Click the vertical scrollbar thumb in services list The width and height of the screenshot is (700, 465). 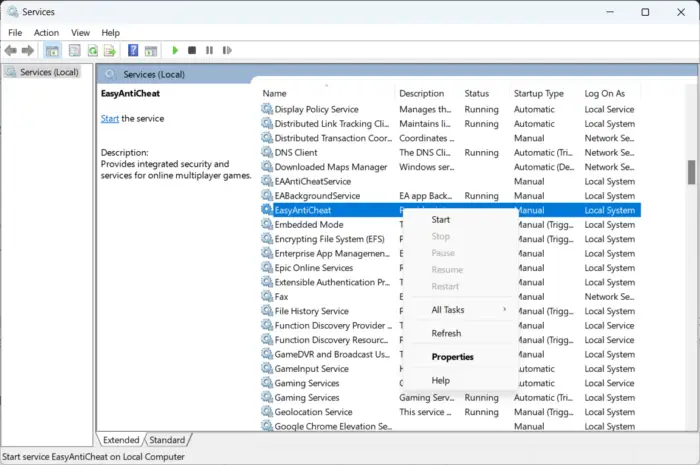tap(691, 172)
